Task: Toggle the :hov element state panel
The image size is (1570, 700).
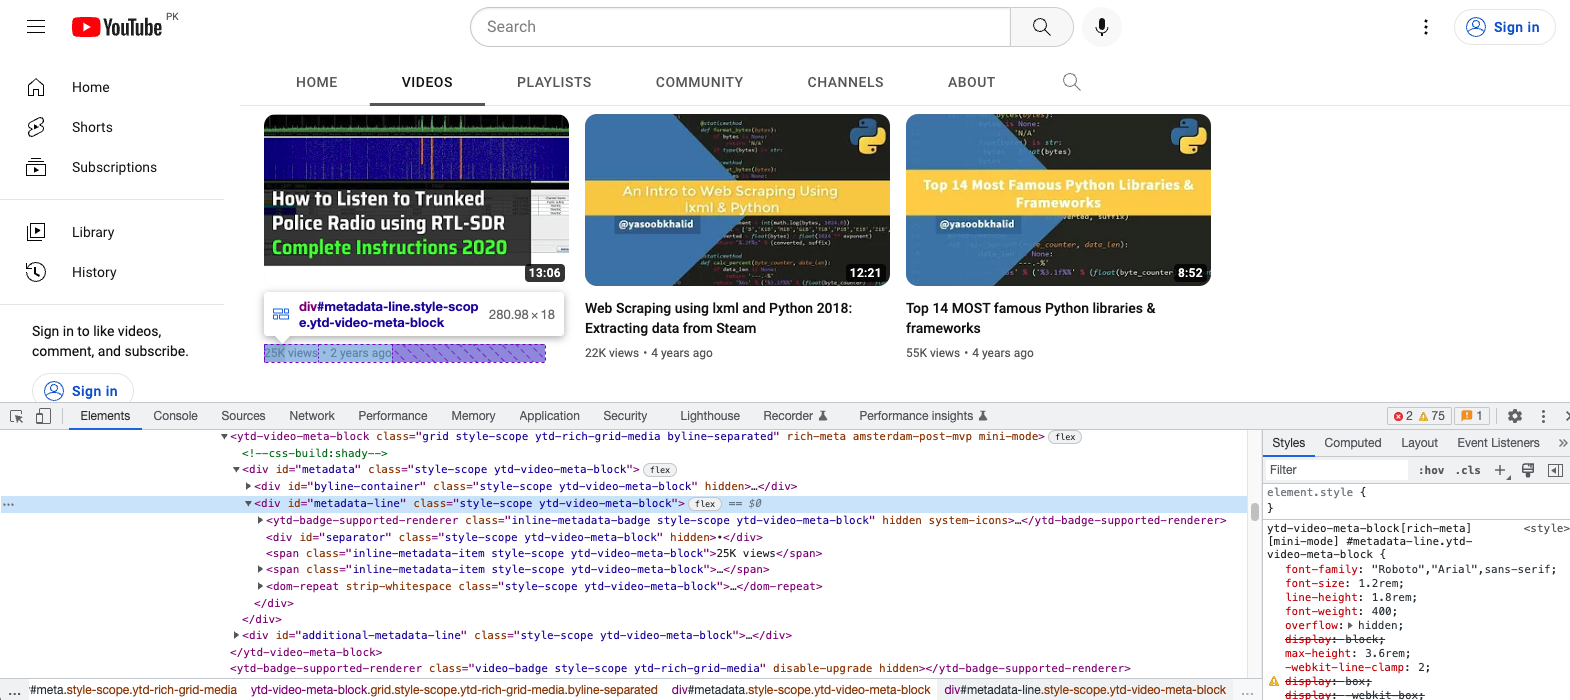Action: pos(1431,470)
